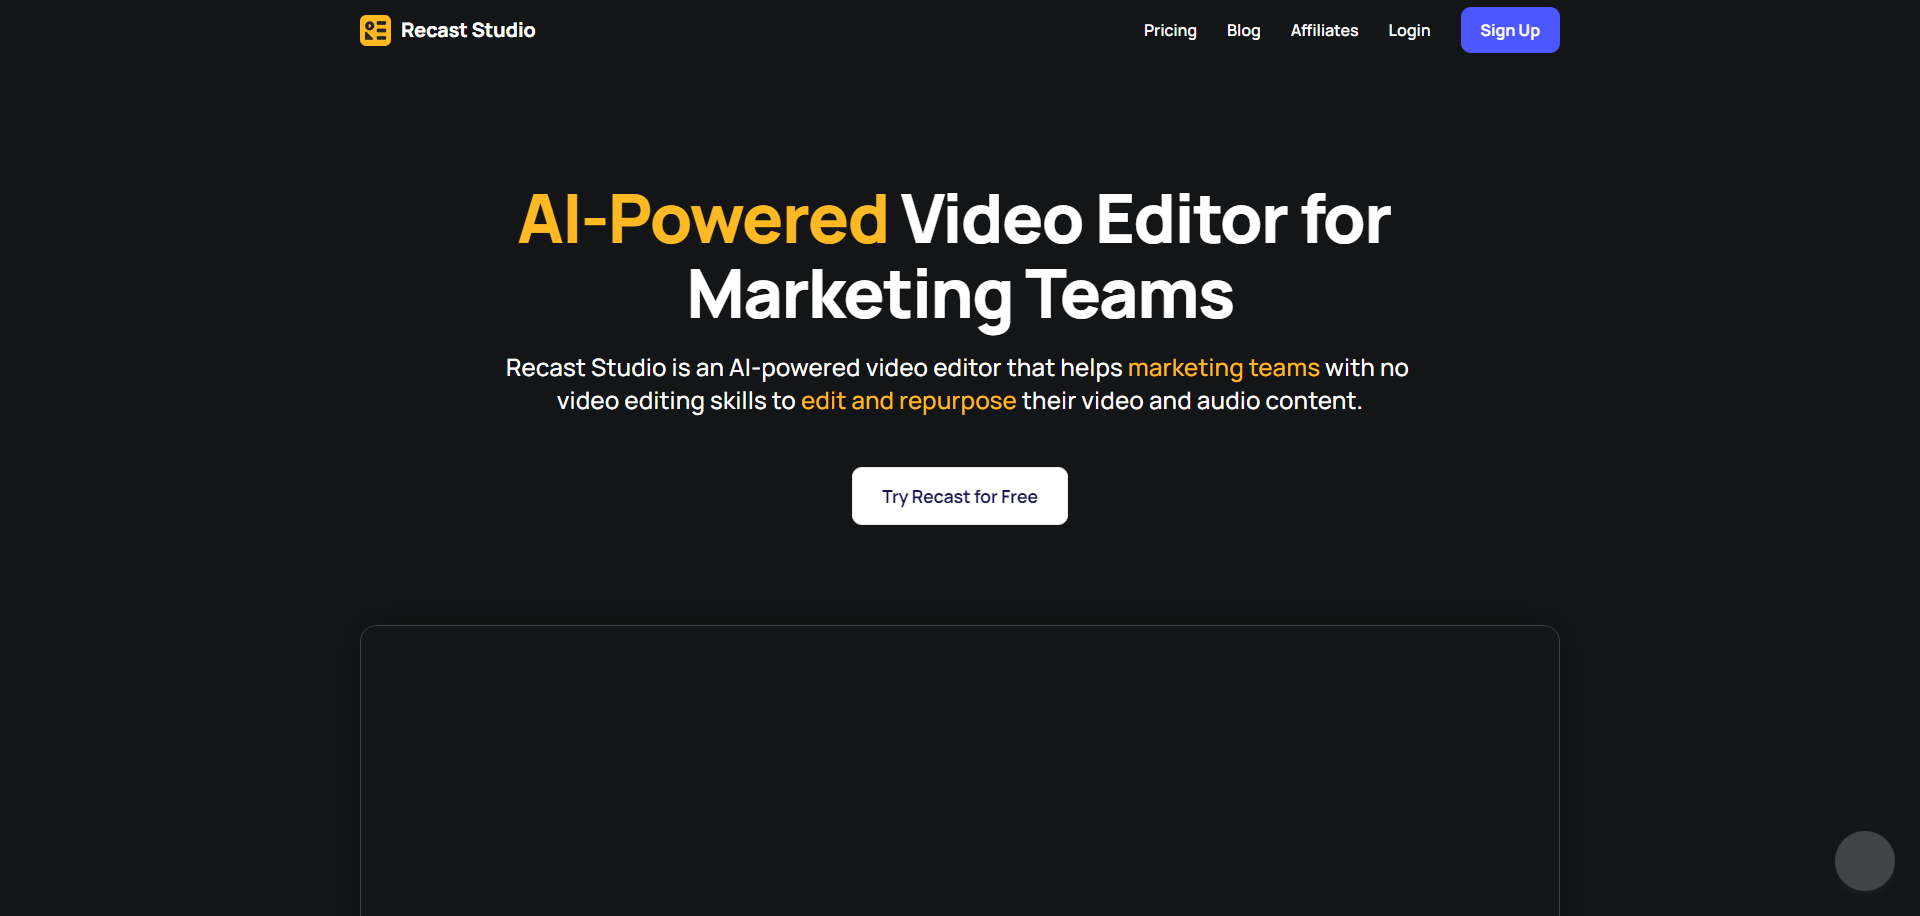Open the Login page
1920x916 pixels.
(1409, 30)
